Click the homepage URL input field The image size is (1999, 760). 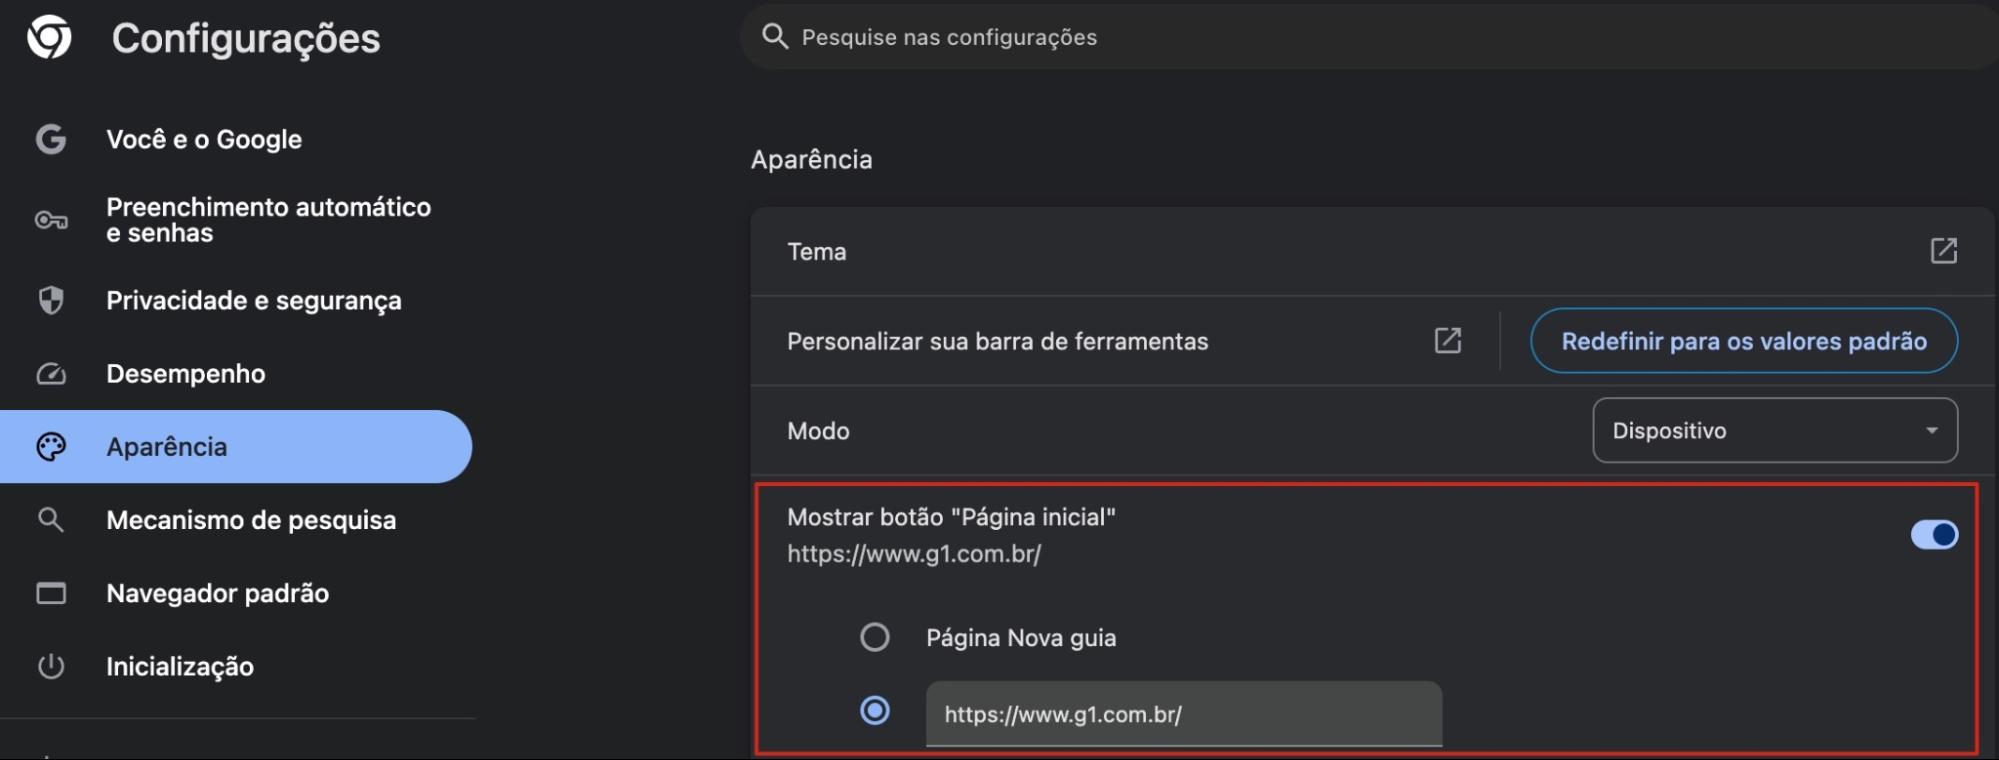pyautogui.click(x=1184, y=714)
